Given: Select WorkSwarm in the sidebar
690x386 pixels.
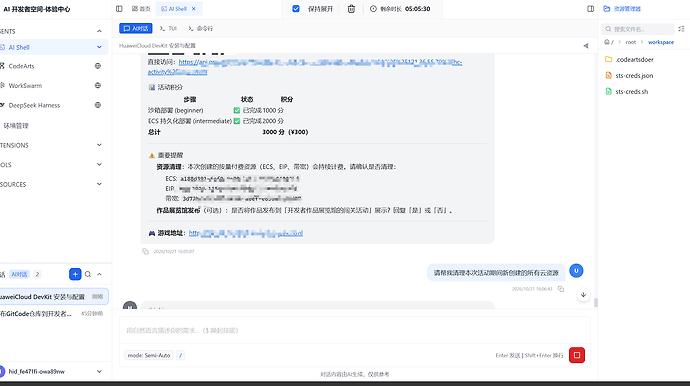Looking at the screenshot, I should click(25, 85).
